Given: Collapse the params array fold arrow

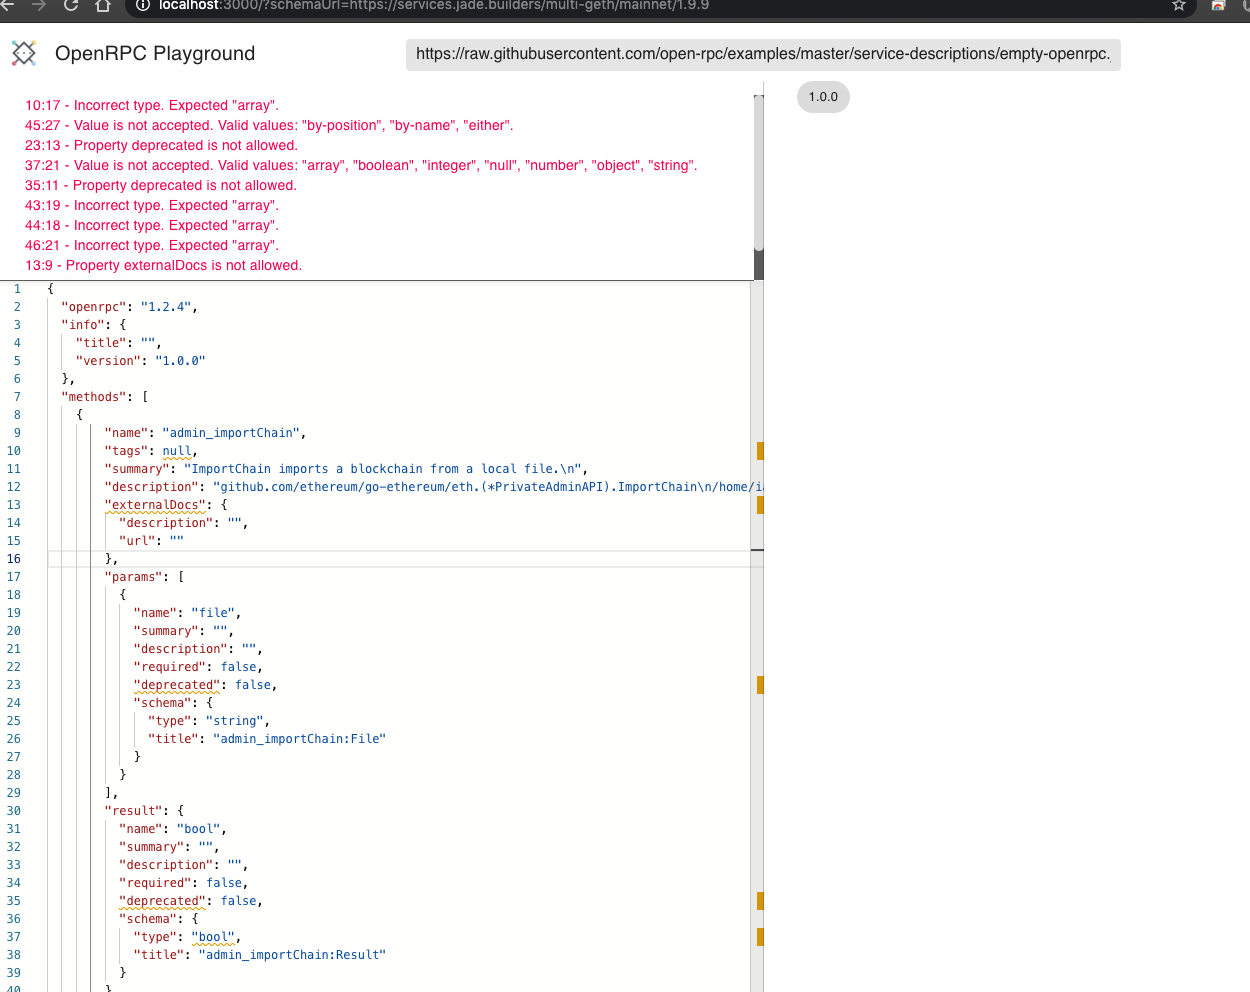Looking at the screenshot, I should tap(35, 576).
